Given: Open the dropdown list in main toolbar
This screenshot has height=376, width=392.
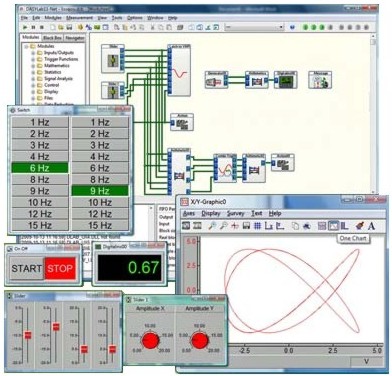Looking at the screenshot, I should click(x=281, y=27).
